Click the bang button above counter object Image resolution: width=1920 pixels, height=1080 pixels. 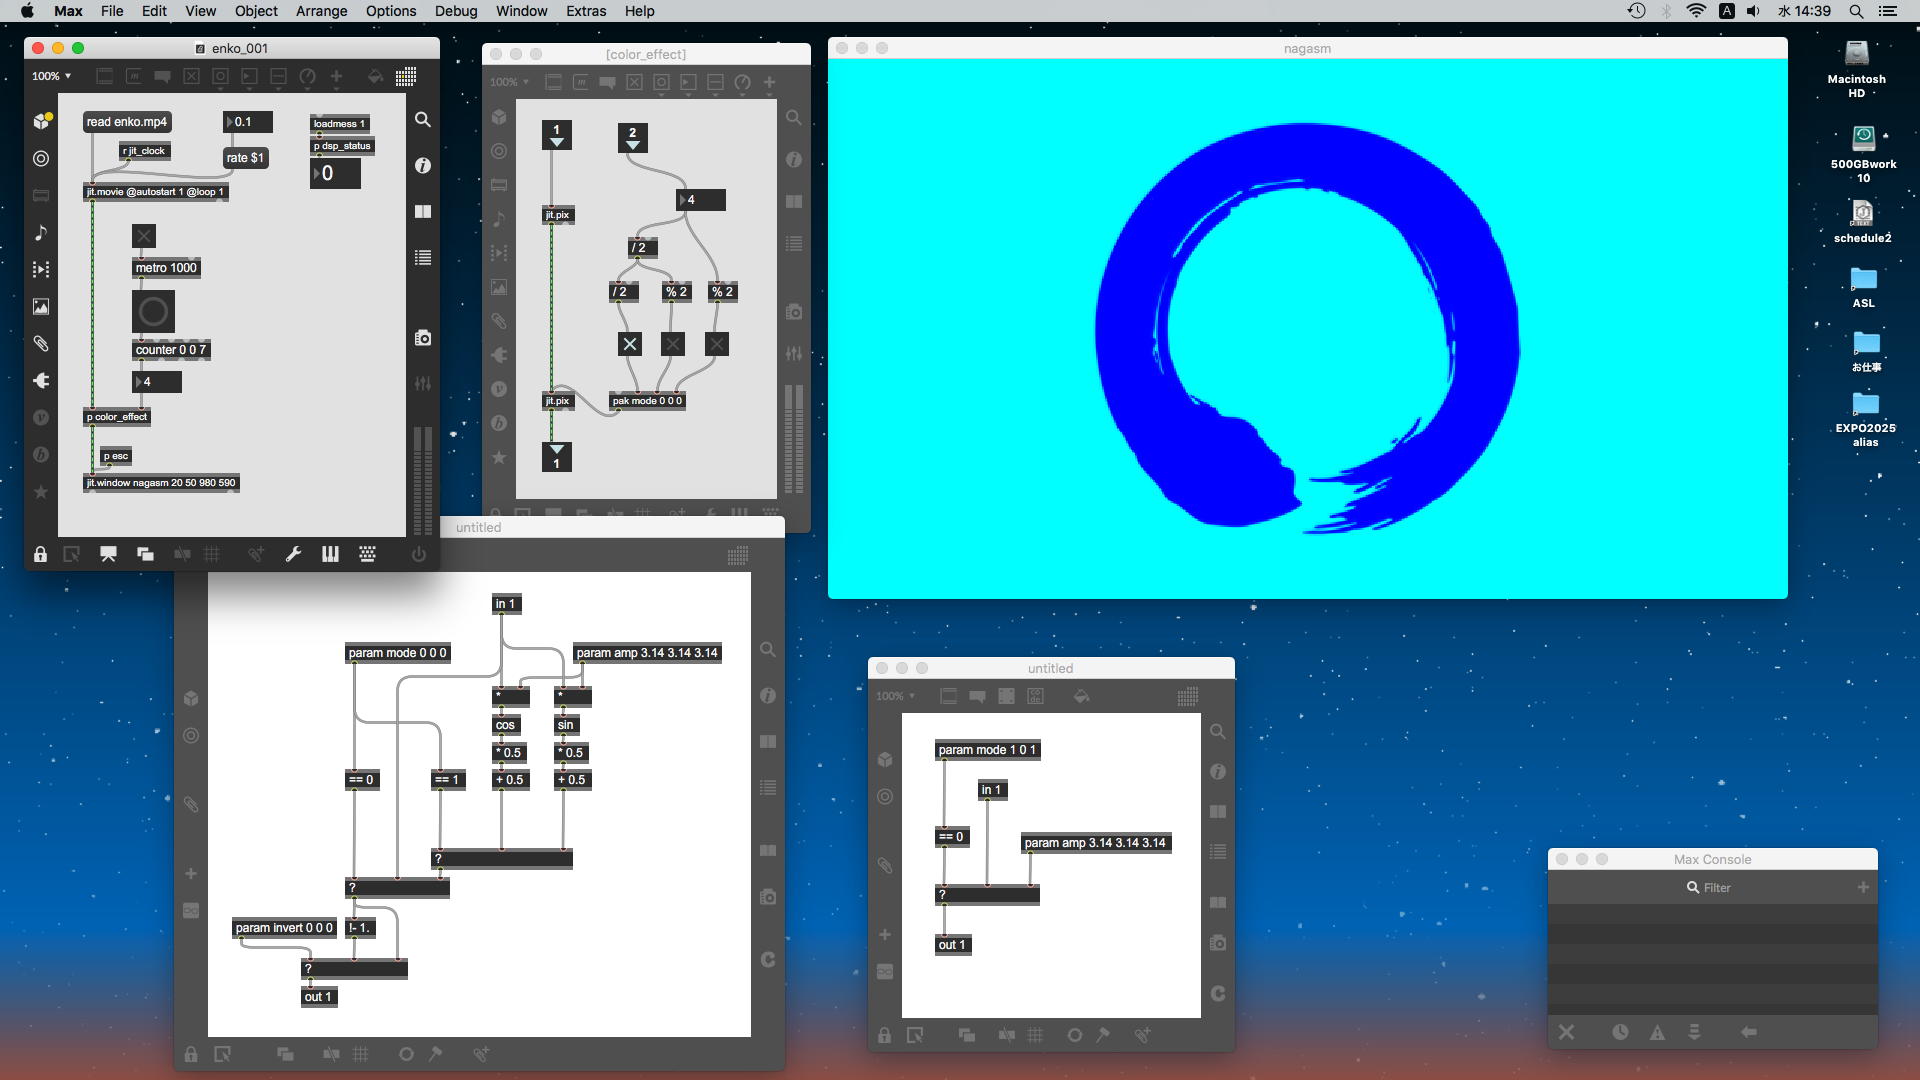point(153,311)
